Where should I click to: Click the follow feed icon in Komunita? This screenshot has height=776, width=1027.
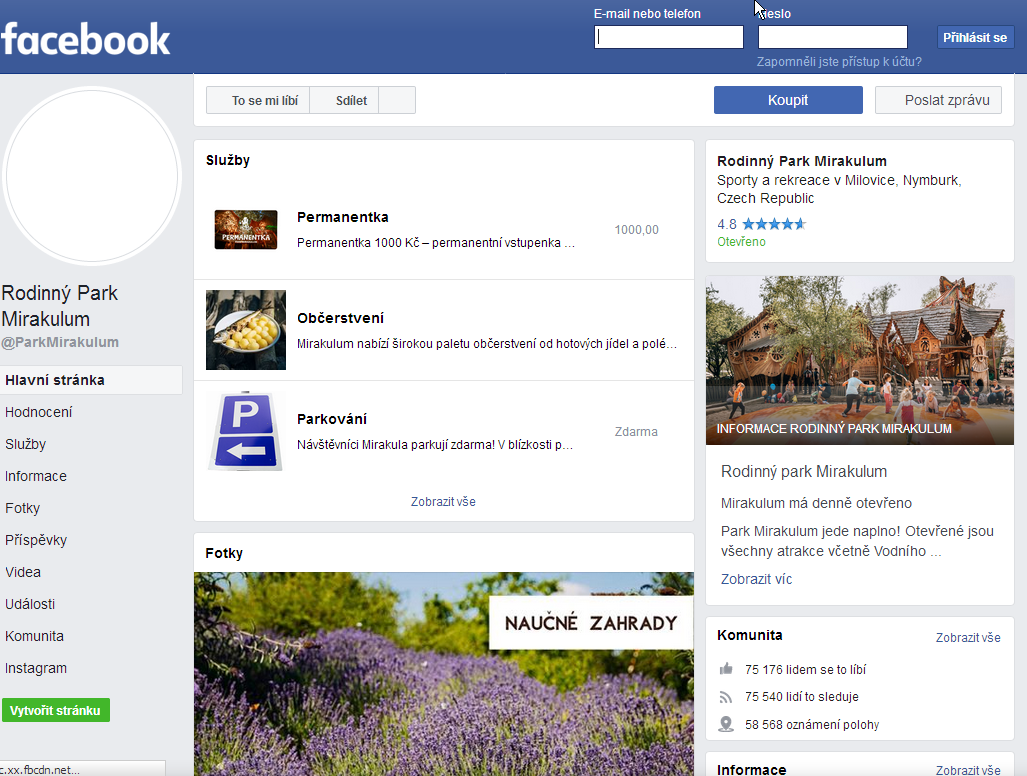click(x=726, y=697)
